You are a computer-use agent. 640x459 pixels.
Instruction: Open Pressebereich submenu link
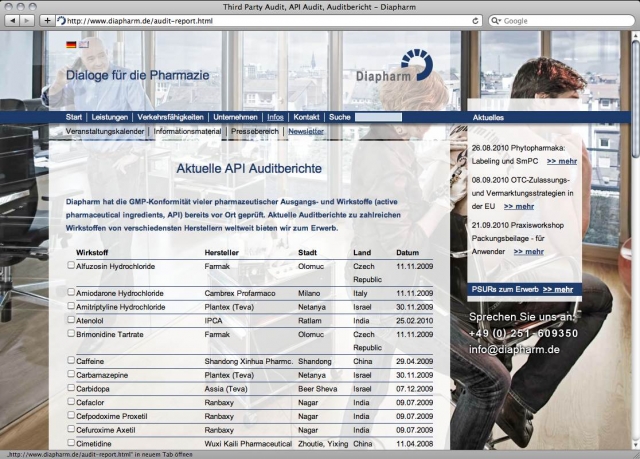point(255,131)
